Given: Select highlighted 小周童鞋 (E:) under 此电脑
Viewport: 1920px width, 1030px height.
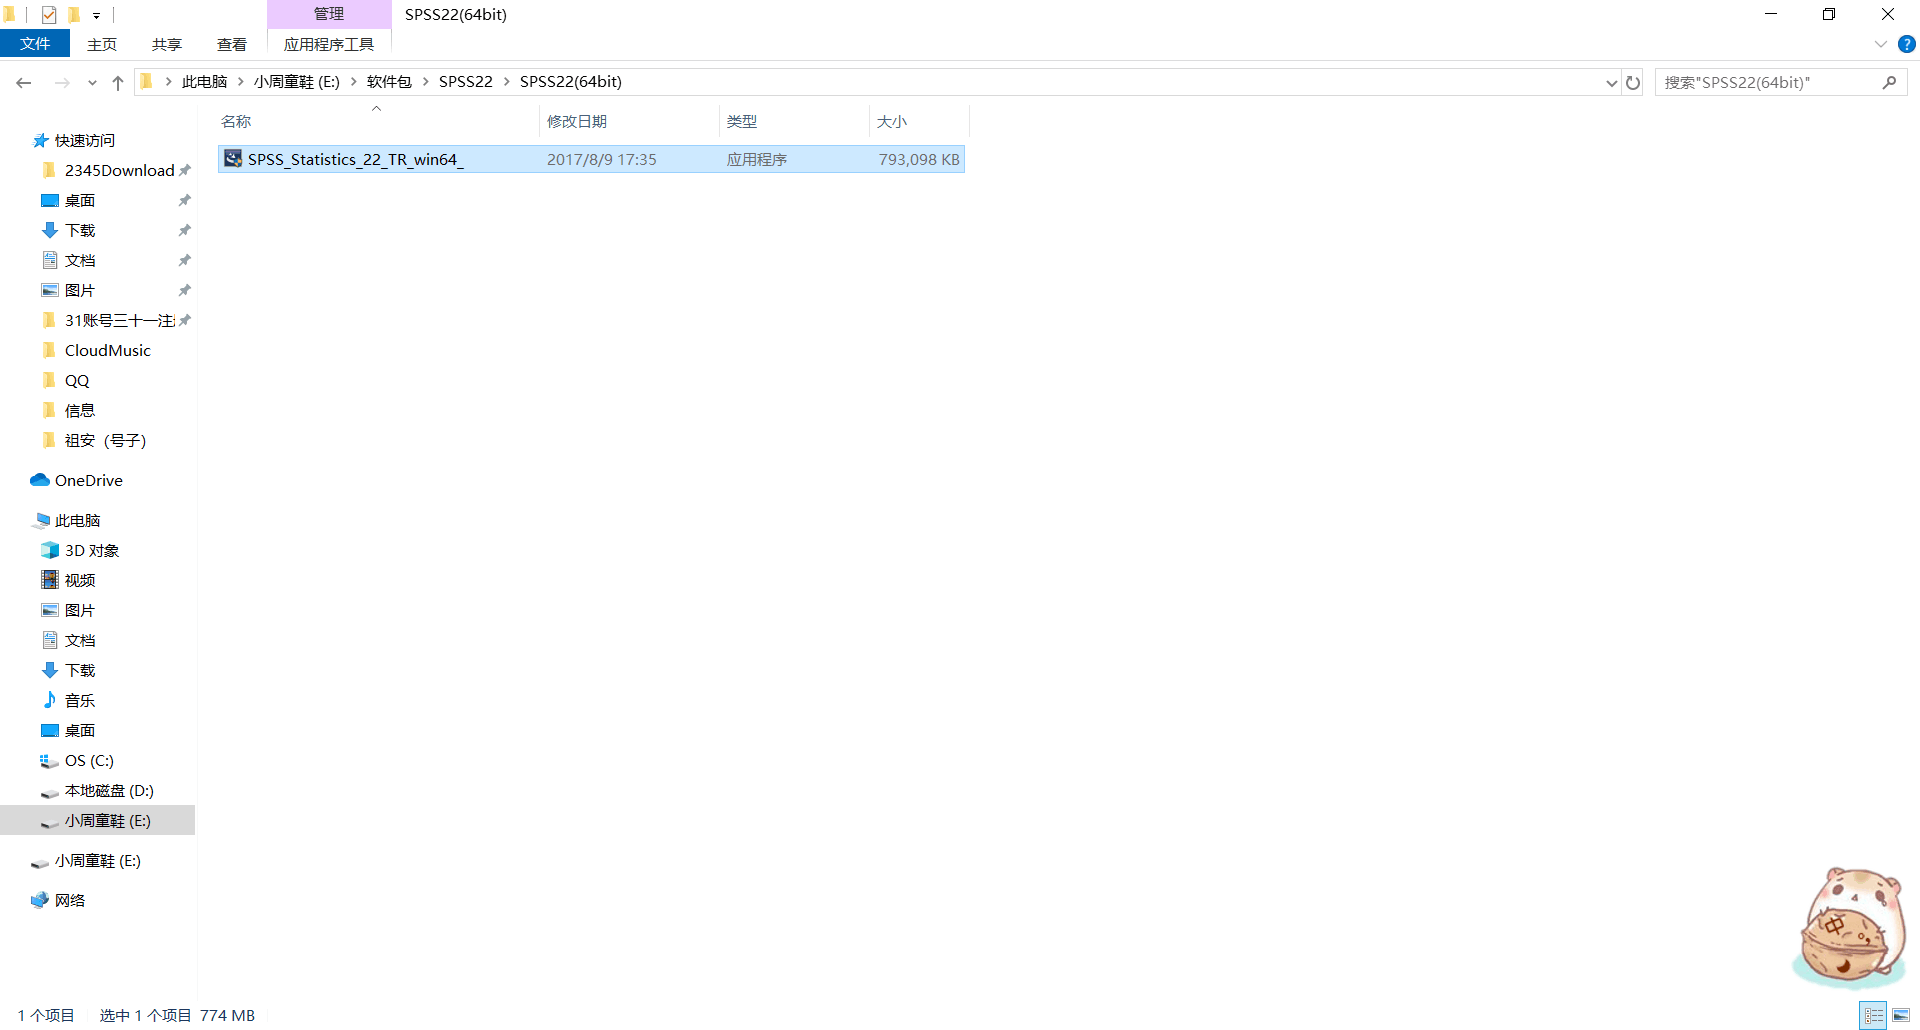Looking at the screenshot, I should pyautogui.click(x=97, y=821).
